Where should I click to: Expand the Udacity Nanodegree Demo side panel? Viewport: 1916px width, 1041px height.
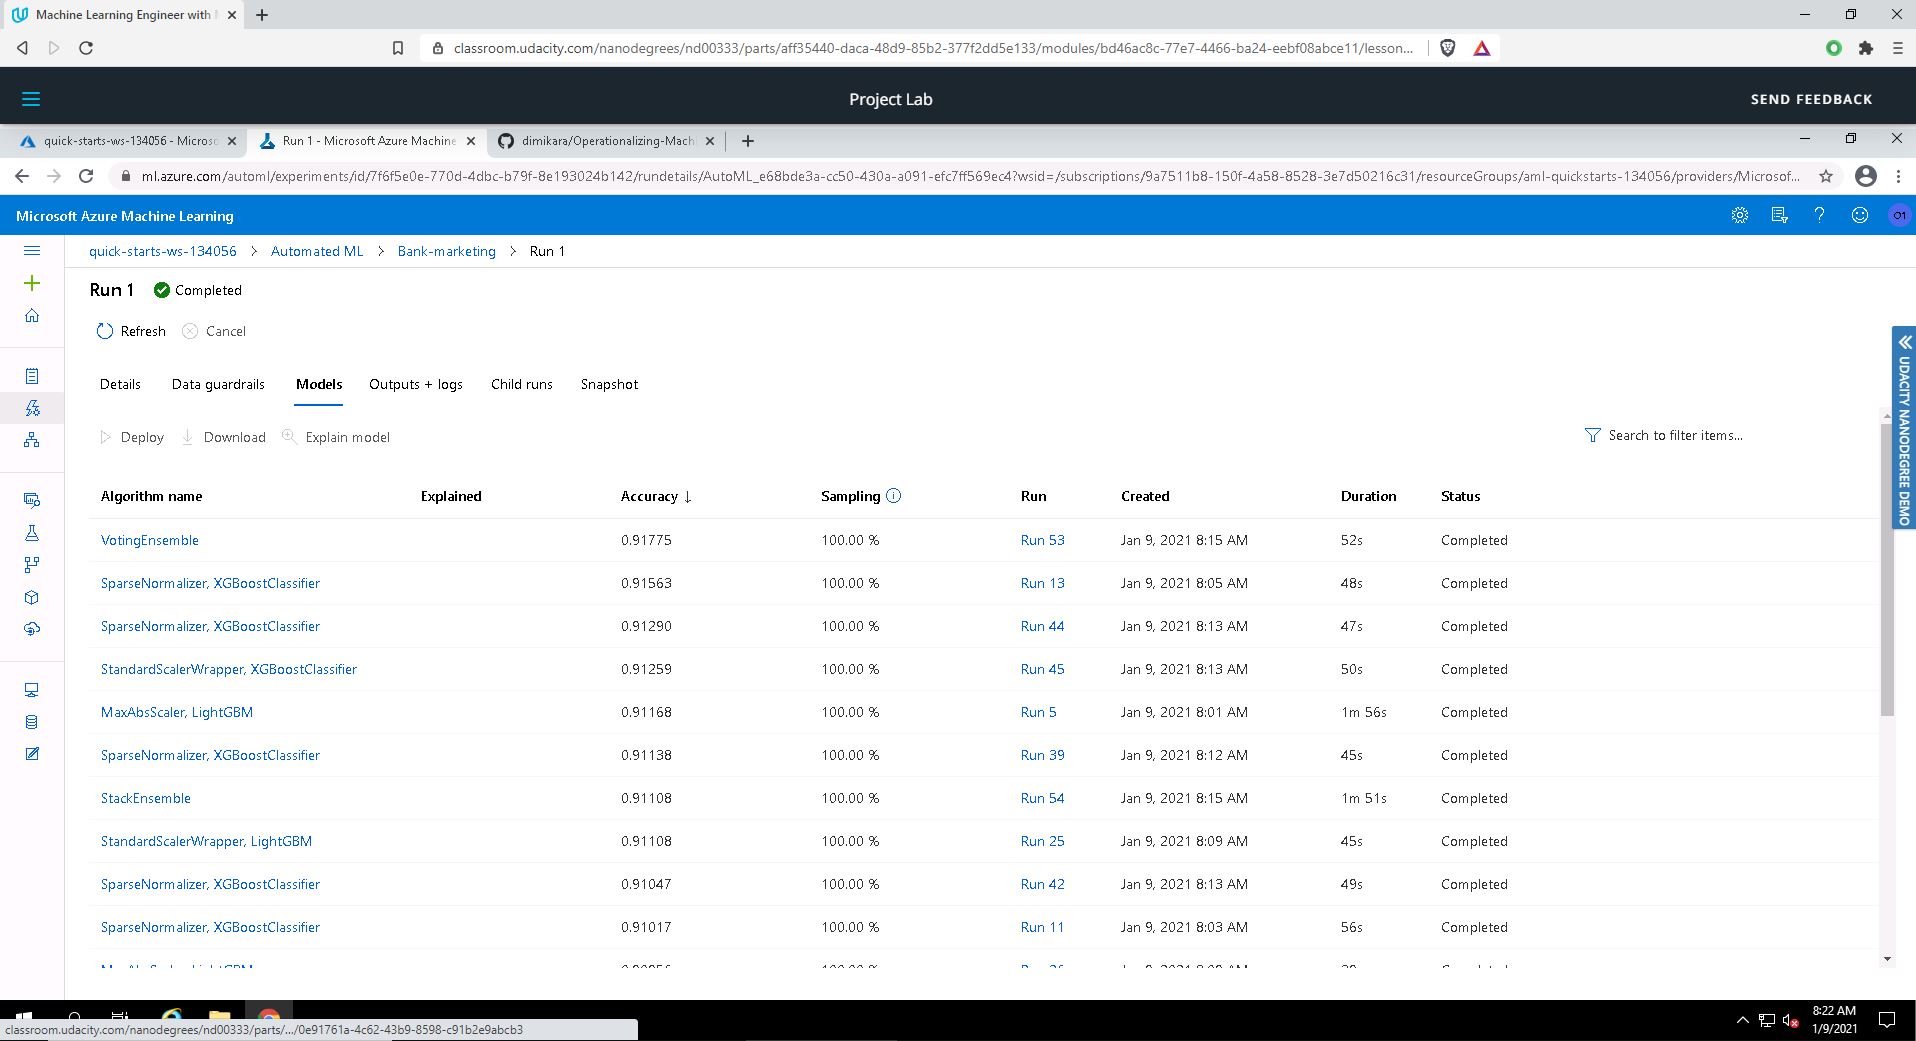tap(1904, 428)
